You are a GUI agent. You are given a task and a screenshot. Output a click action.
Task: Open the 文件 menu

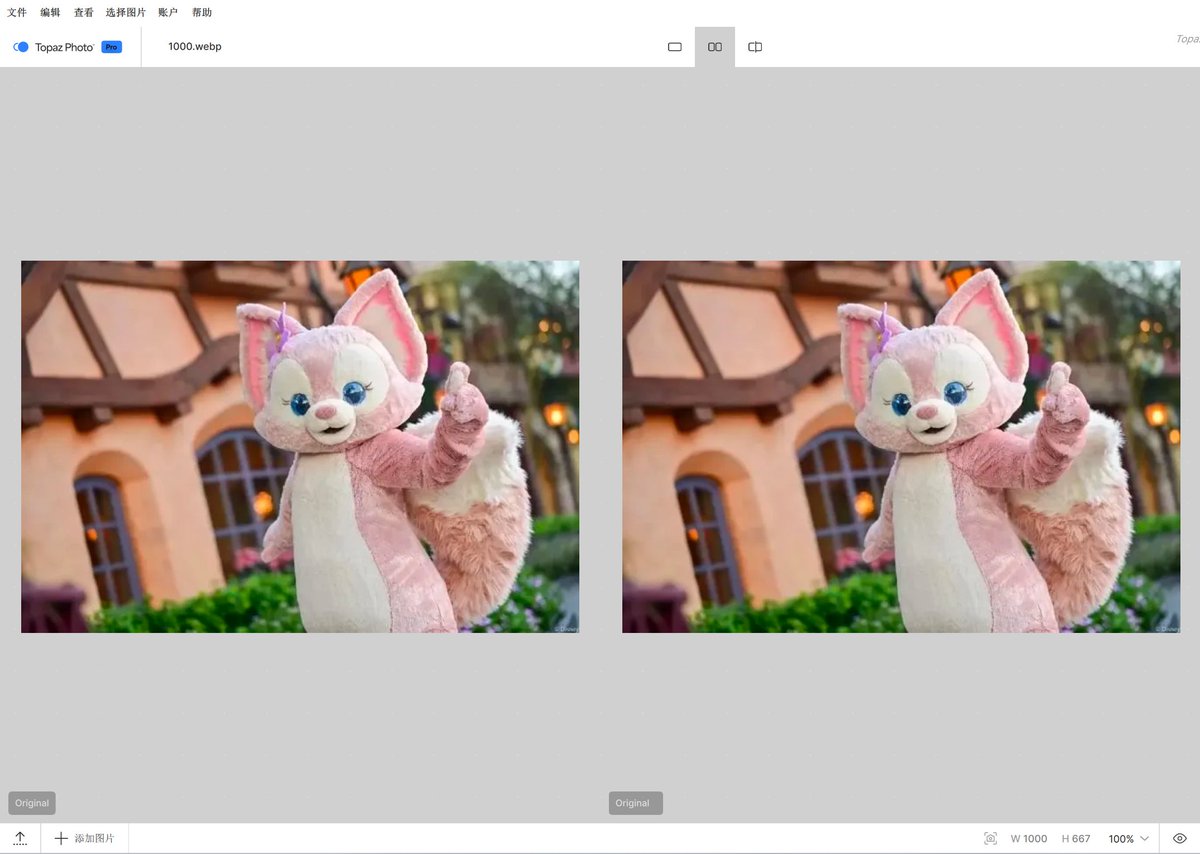pos(17,13)
